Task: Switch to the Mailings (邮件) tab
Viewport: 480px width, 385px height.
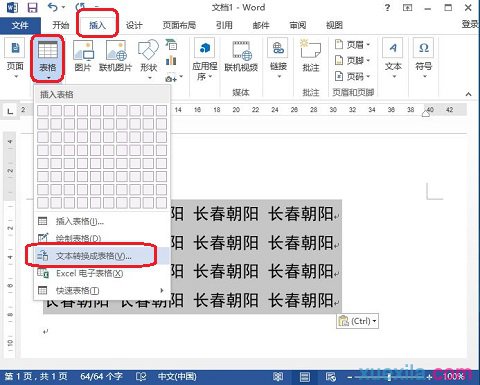Action: [x=260, y=25]
